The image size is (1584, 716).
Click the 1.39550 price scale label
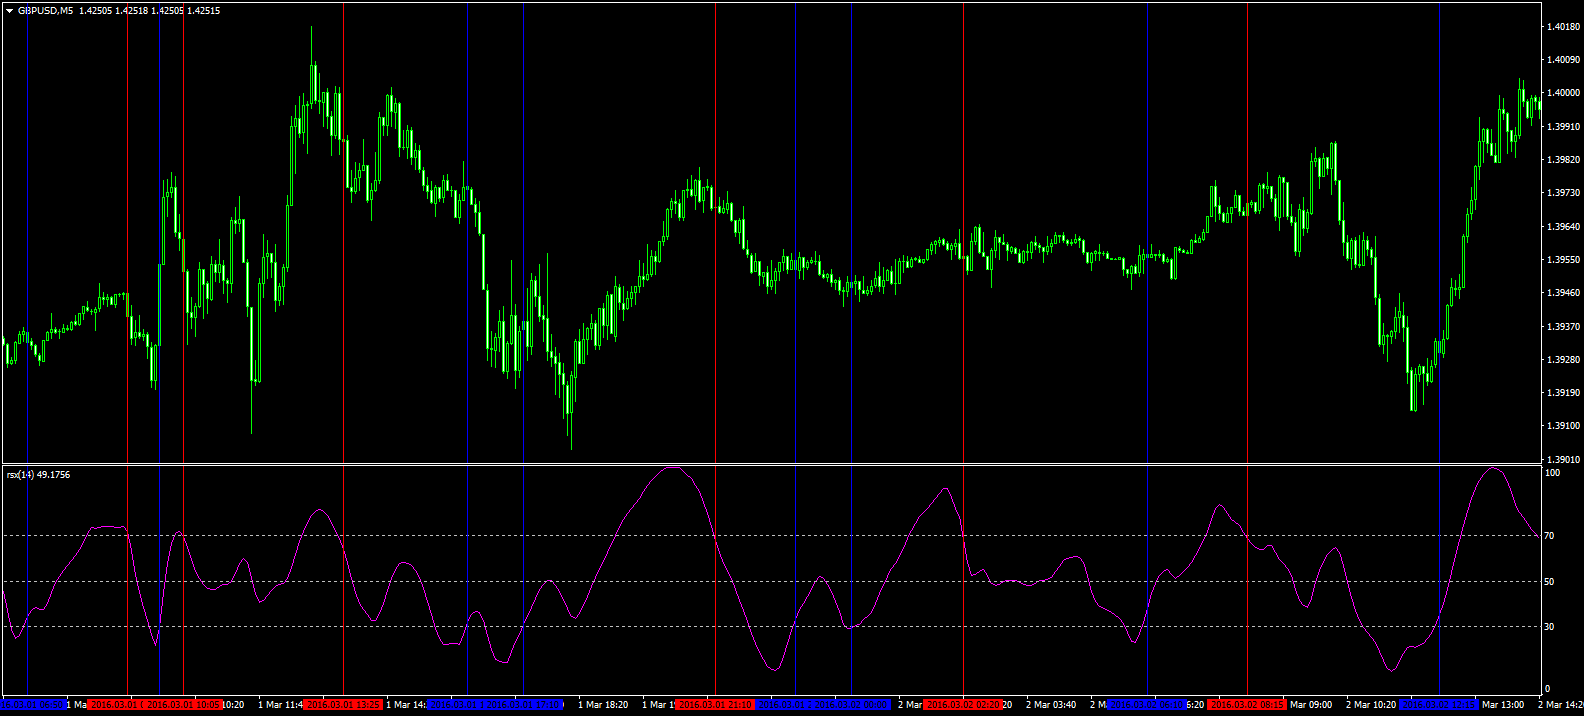1562,260
